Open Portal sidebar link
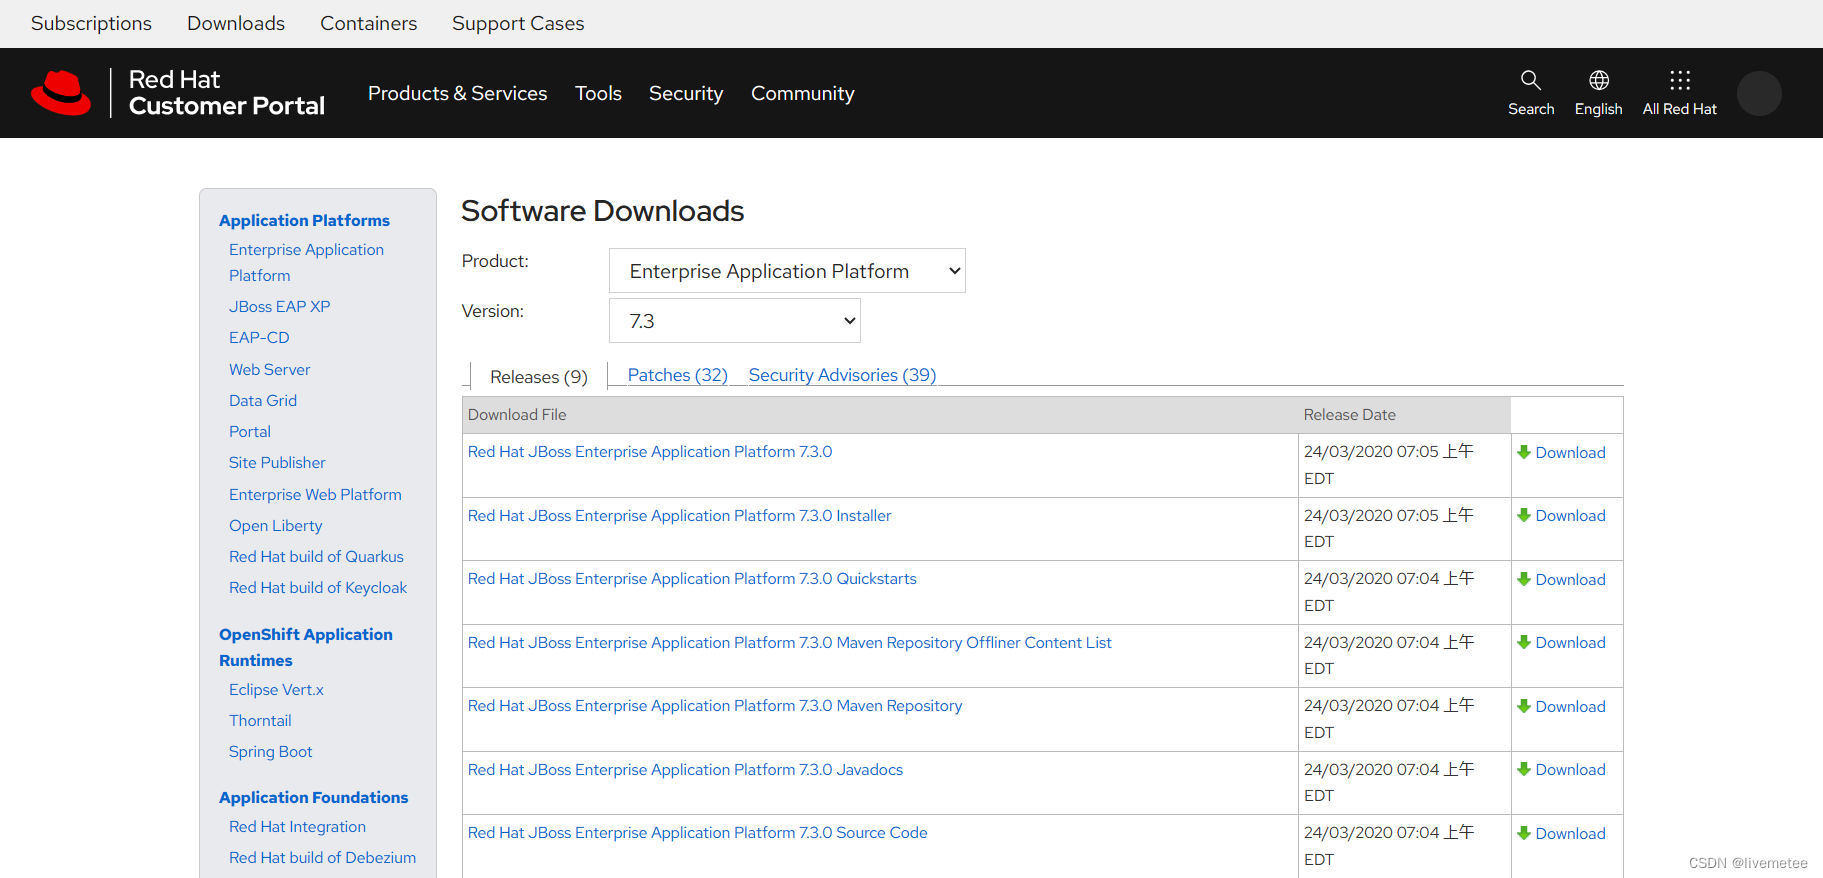Viewport: 1823px width, 878px height. click(250, 431)
